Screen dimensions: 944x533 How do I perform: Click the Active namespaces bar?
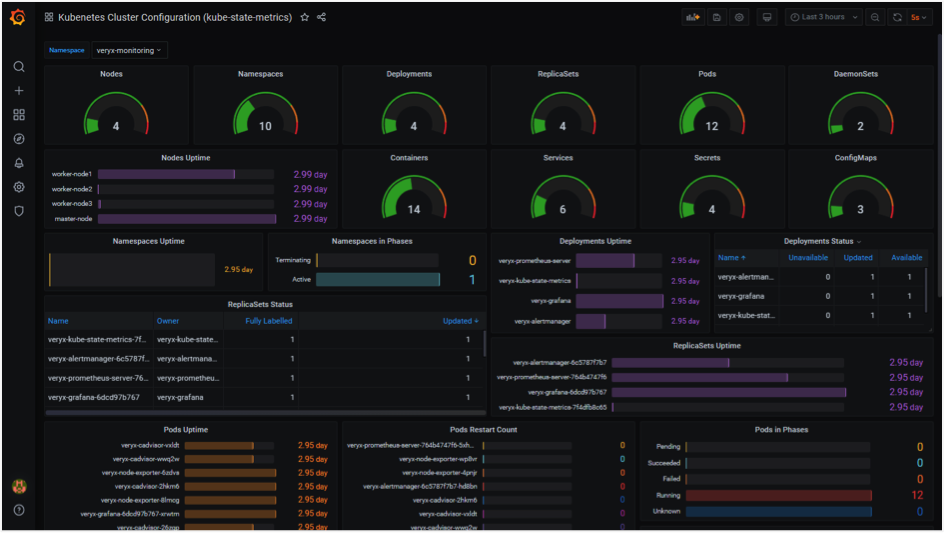click(378, 279)
